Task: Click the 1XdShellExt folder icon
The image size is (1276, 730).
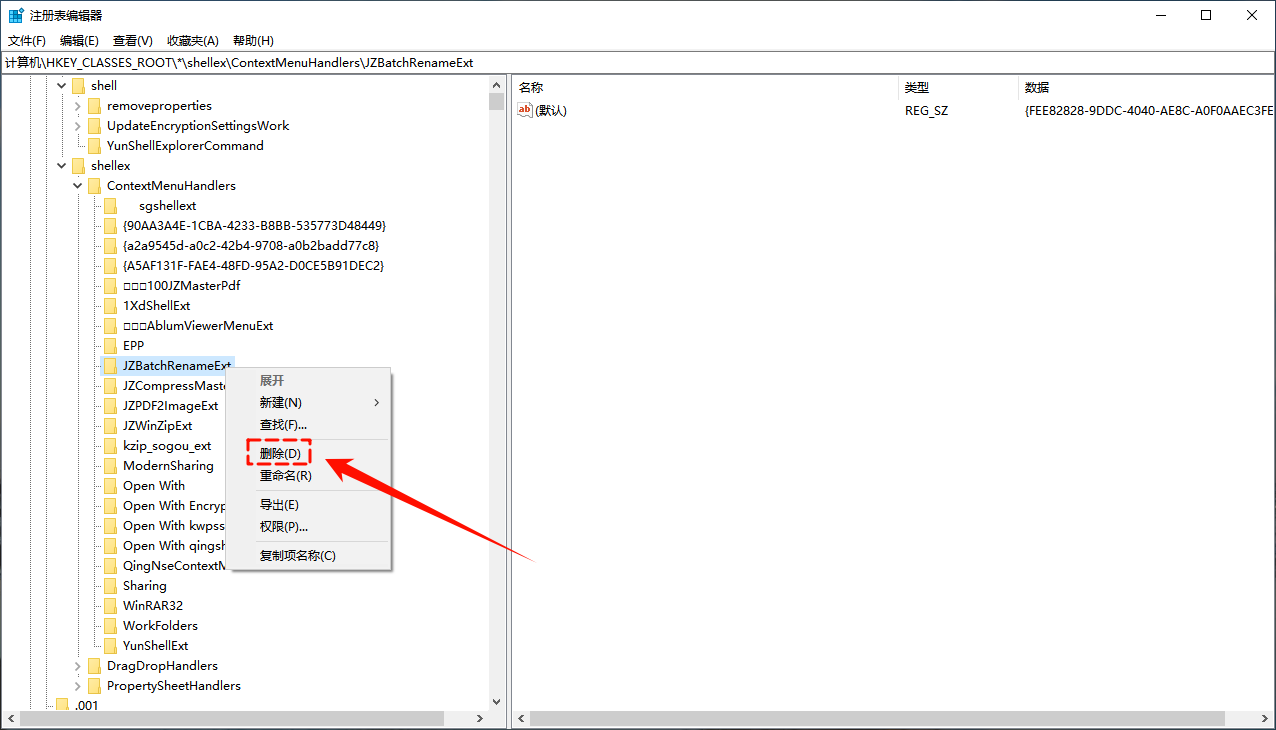Action: coord(110,305)
